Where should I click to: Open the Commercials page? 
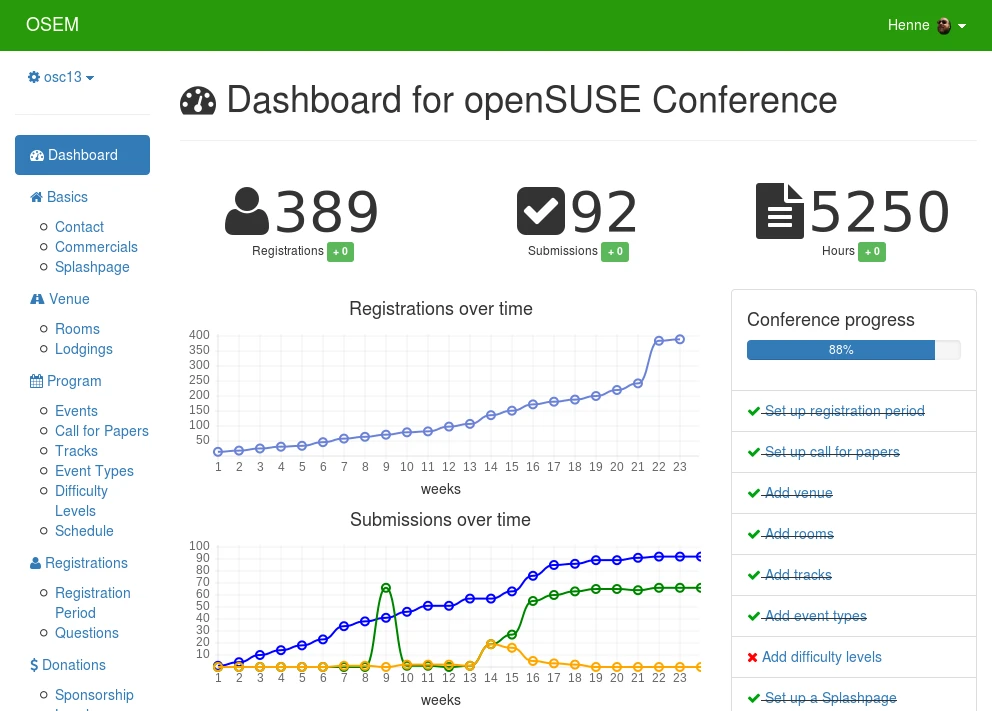(96, 247)
